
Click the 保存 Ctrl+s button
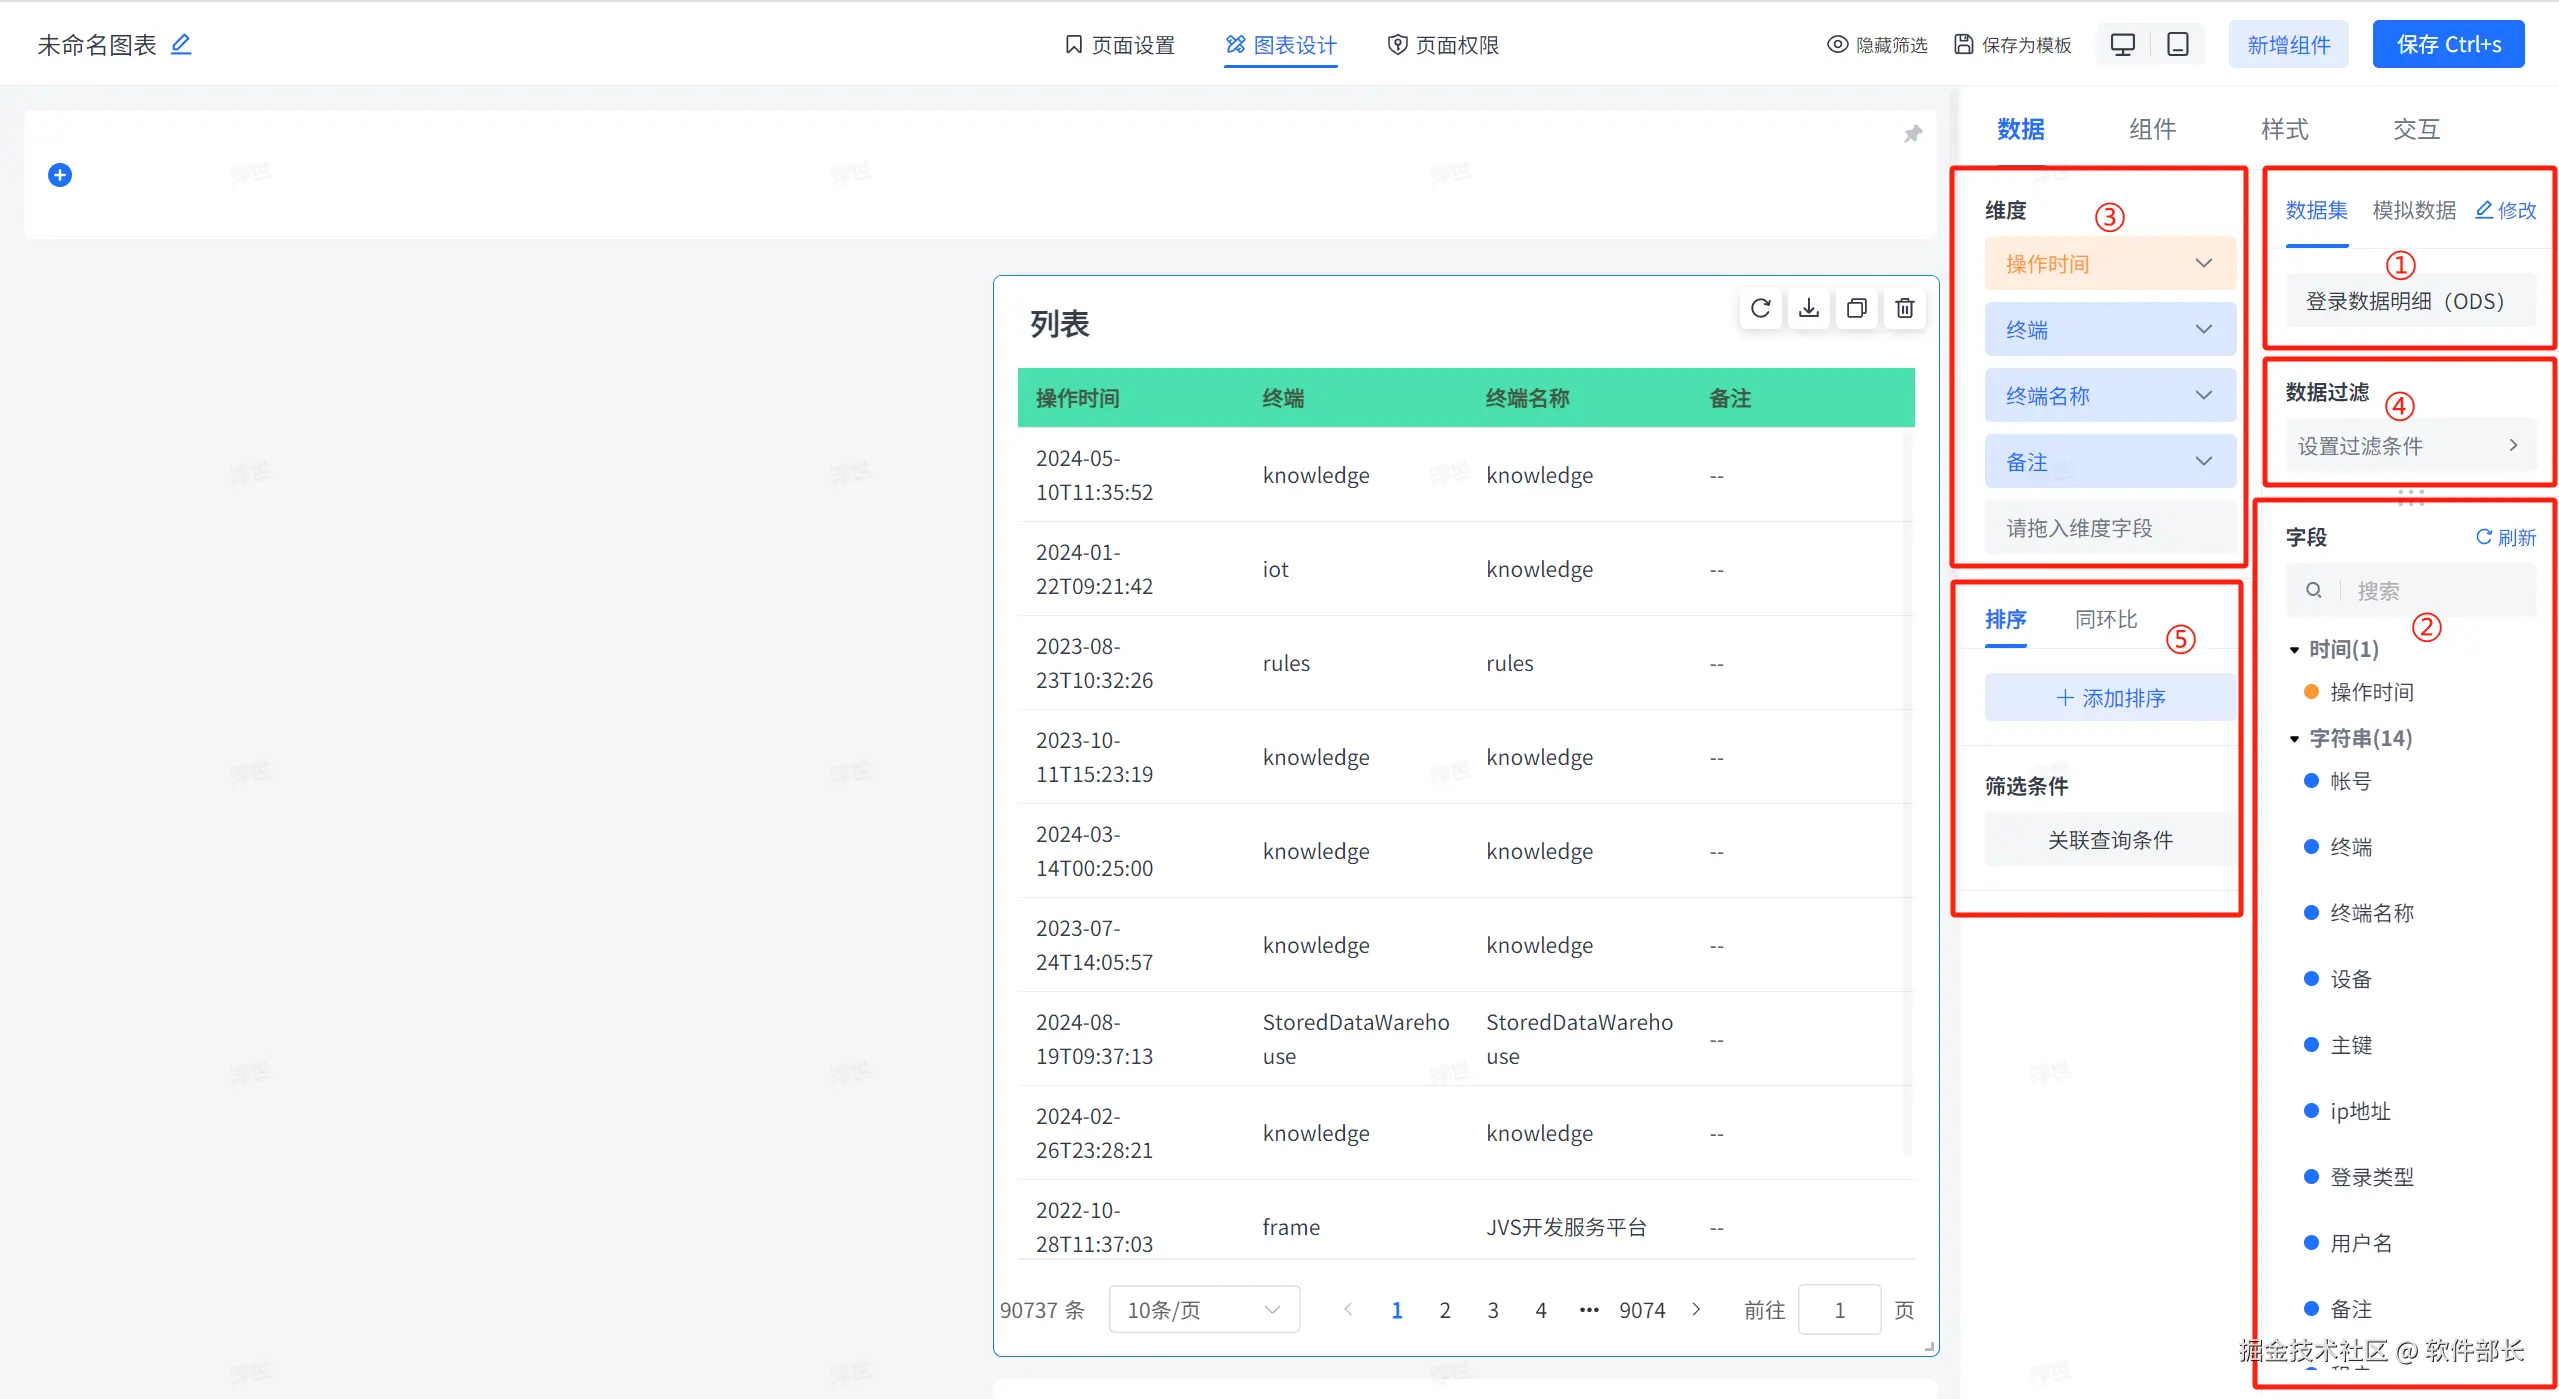pos(2448,44)
